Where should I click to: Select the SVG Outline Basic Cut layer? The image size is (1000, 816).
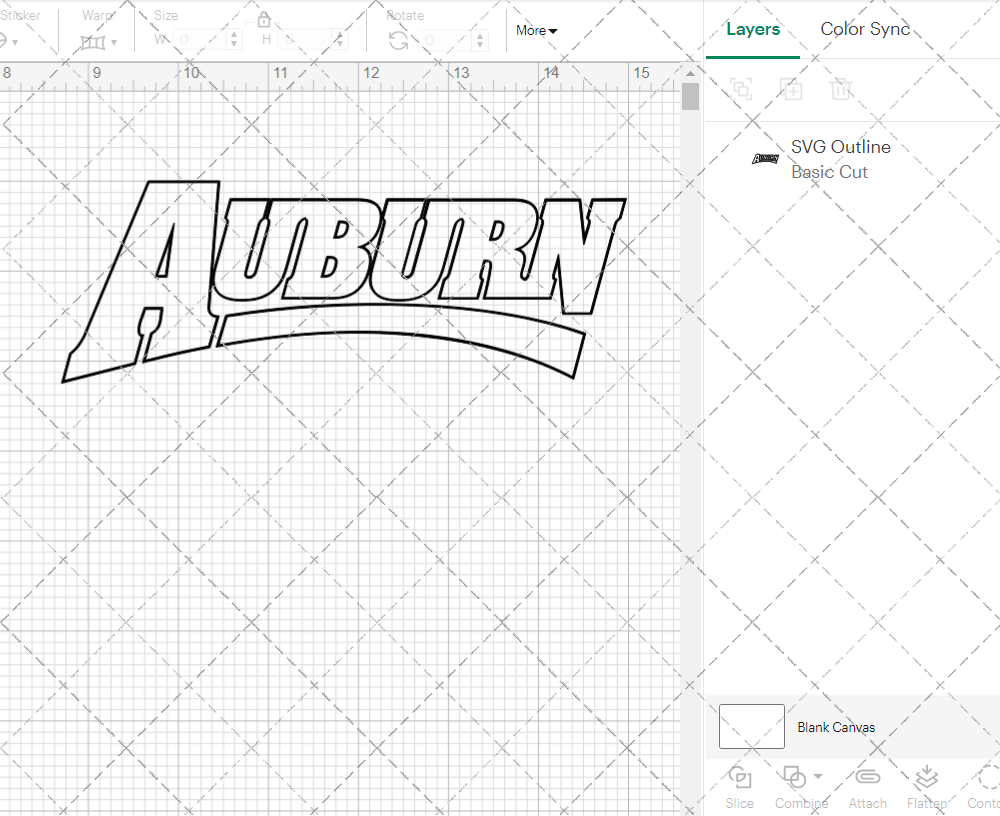[840, 159]
